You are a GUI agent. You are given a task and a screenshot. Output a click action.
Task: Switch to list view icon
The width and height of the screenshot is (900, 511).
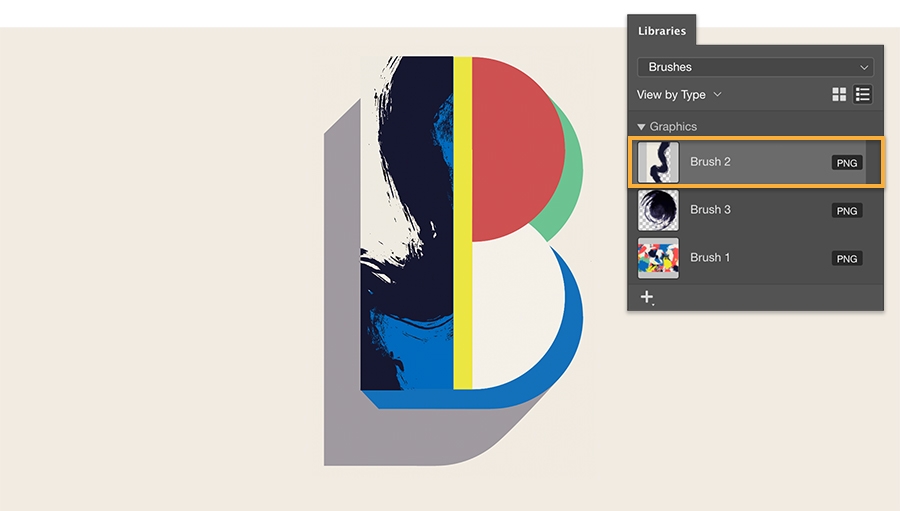click(x=863, y=95)
